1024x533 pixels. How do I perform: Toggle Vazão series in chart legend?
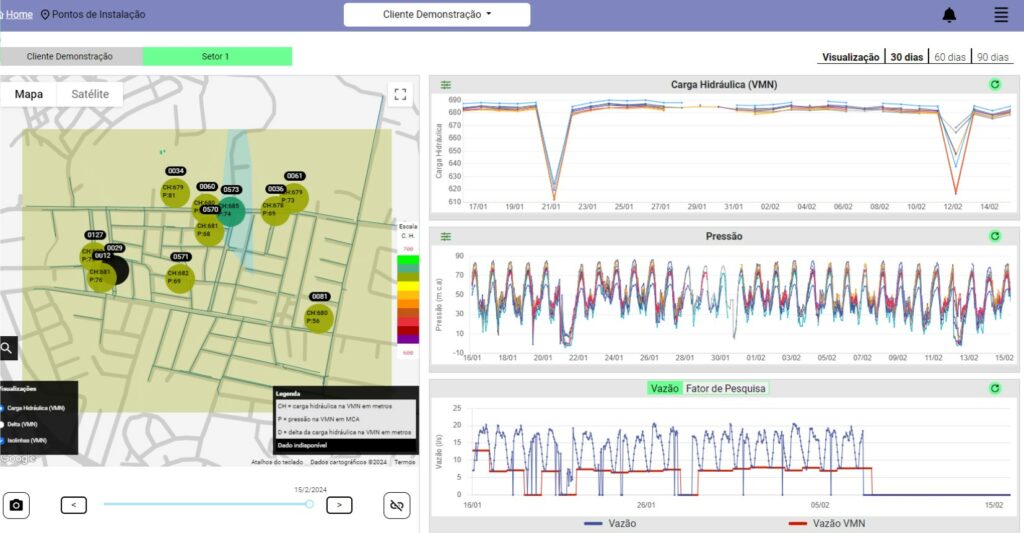click(610, 523)
